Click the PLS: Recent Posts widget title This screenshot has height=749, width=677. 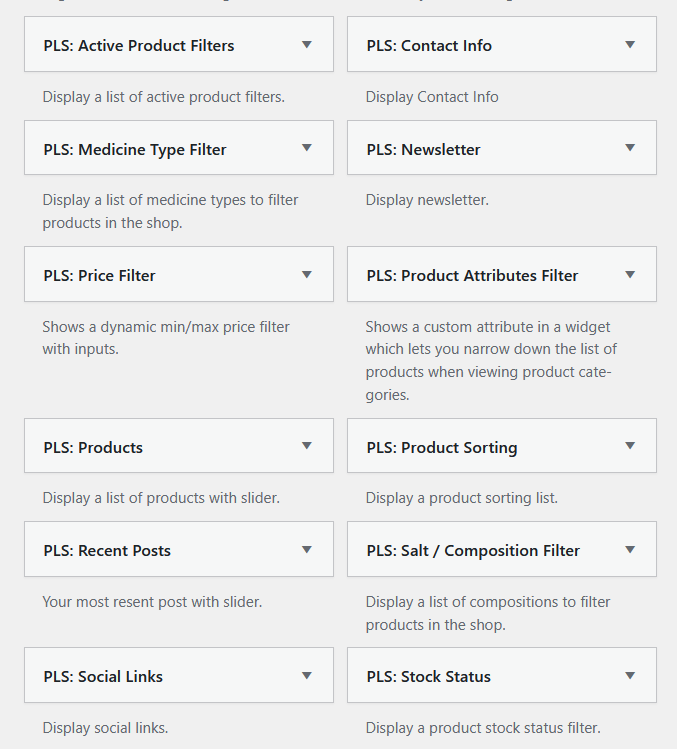[107, 551]
